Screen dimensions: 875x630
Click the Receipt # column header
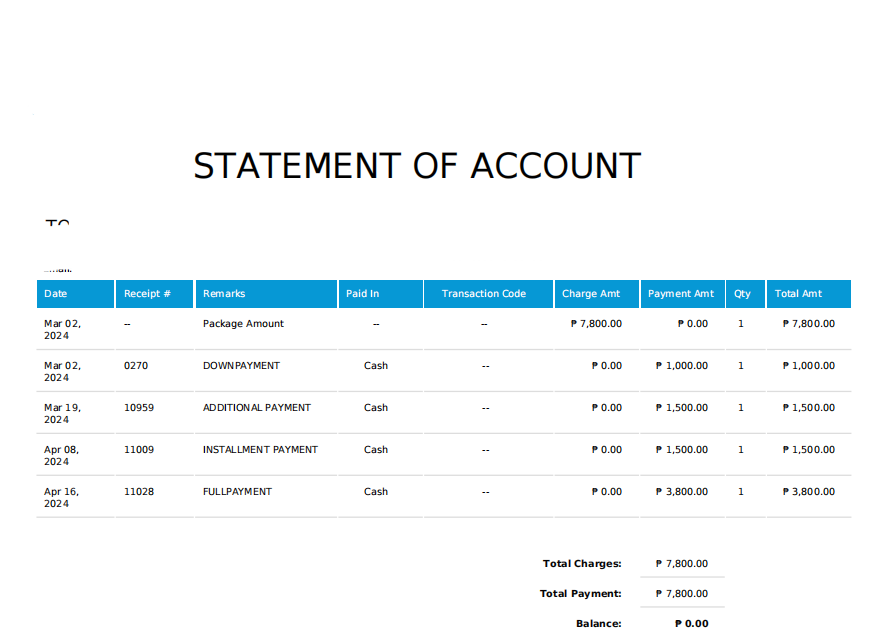point(155,294)
